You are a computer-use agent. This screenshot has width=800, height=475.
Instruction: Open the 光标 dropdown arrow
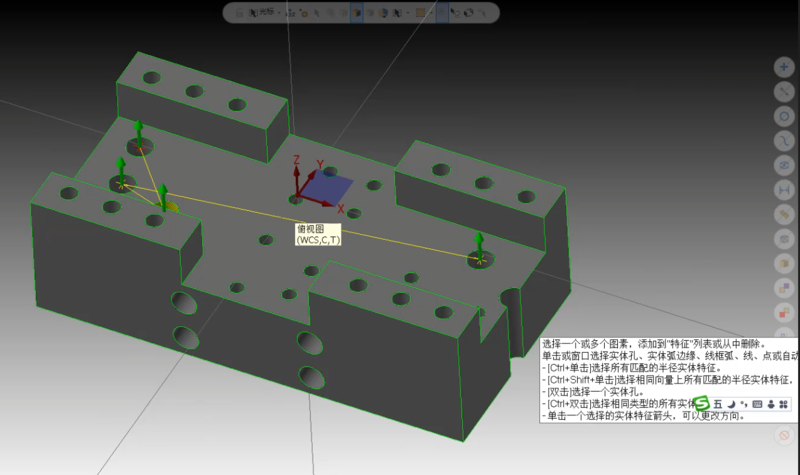(x=279, y=13)
